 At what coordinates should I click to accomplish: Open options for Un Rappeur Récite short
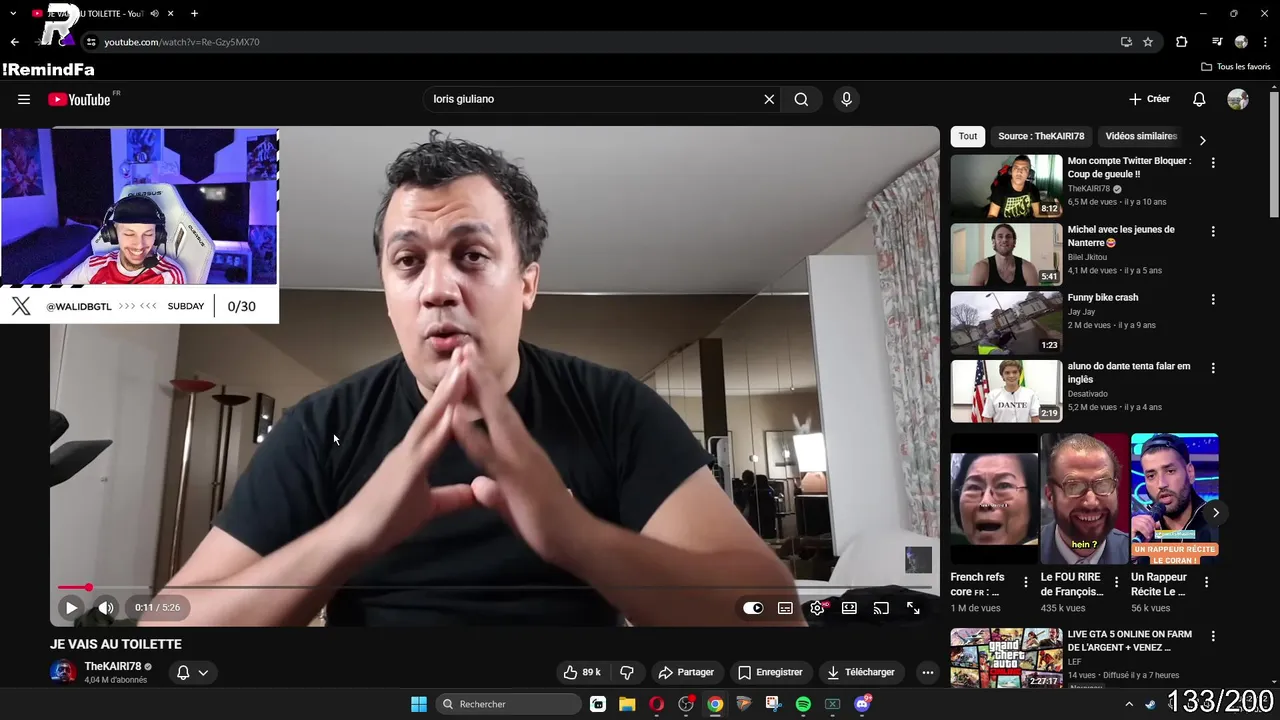click(x=1206, y=582)
